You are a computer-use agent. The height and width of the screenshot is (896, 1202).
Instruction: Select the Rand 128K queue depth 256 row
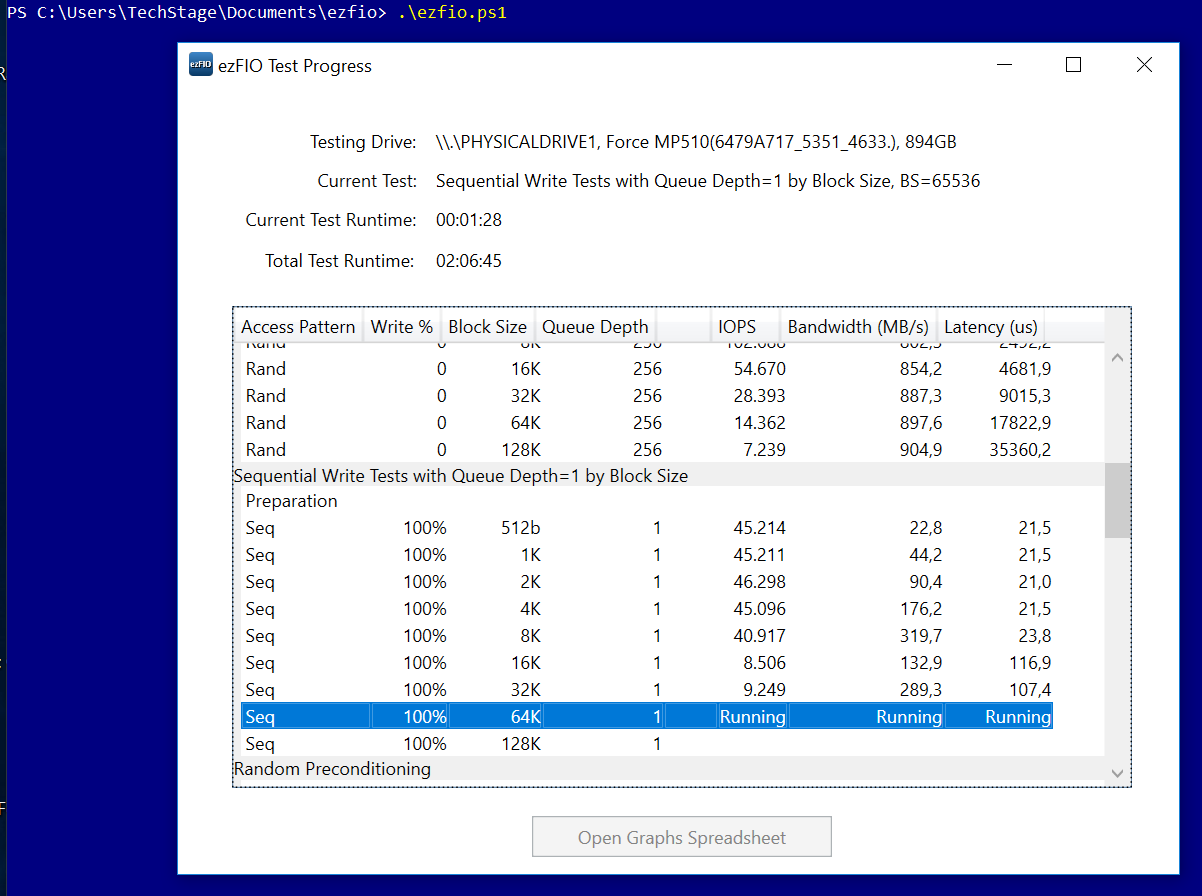coord(645,450)
